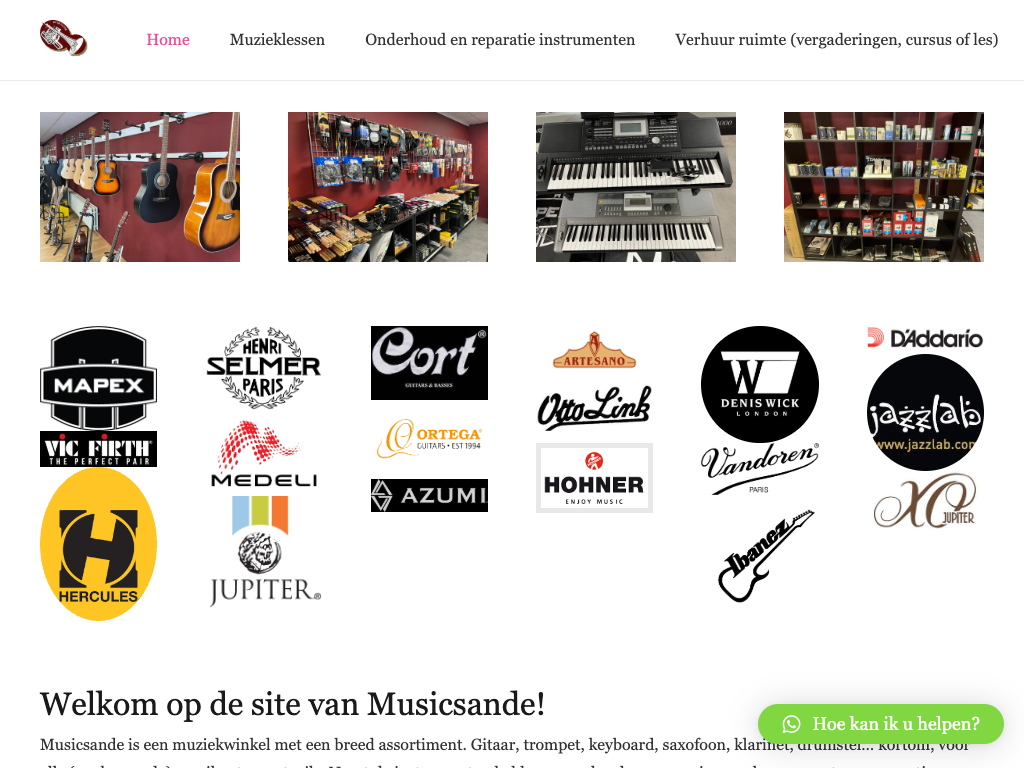
Task: Click the Denis Wick London logo
Action: [760, 384]
